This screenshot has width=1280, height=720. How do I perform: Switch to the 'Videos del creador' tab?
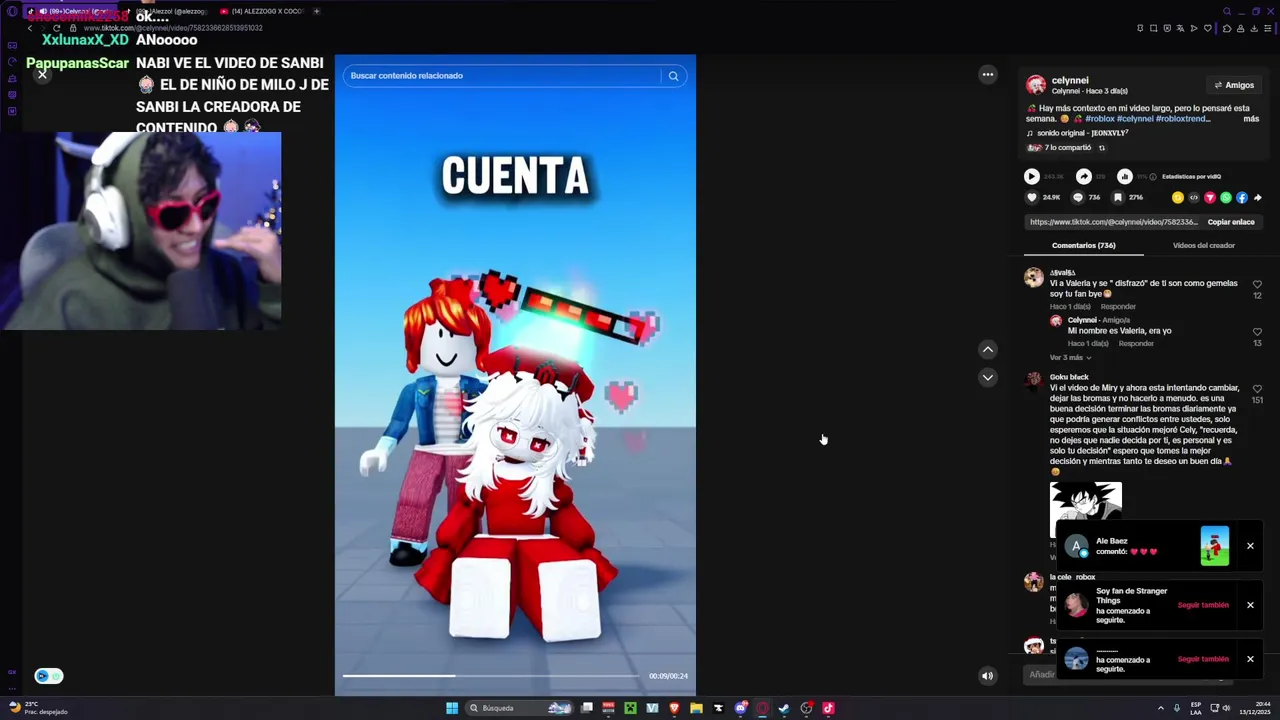(1203, 245)
